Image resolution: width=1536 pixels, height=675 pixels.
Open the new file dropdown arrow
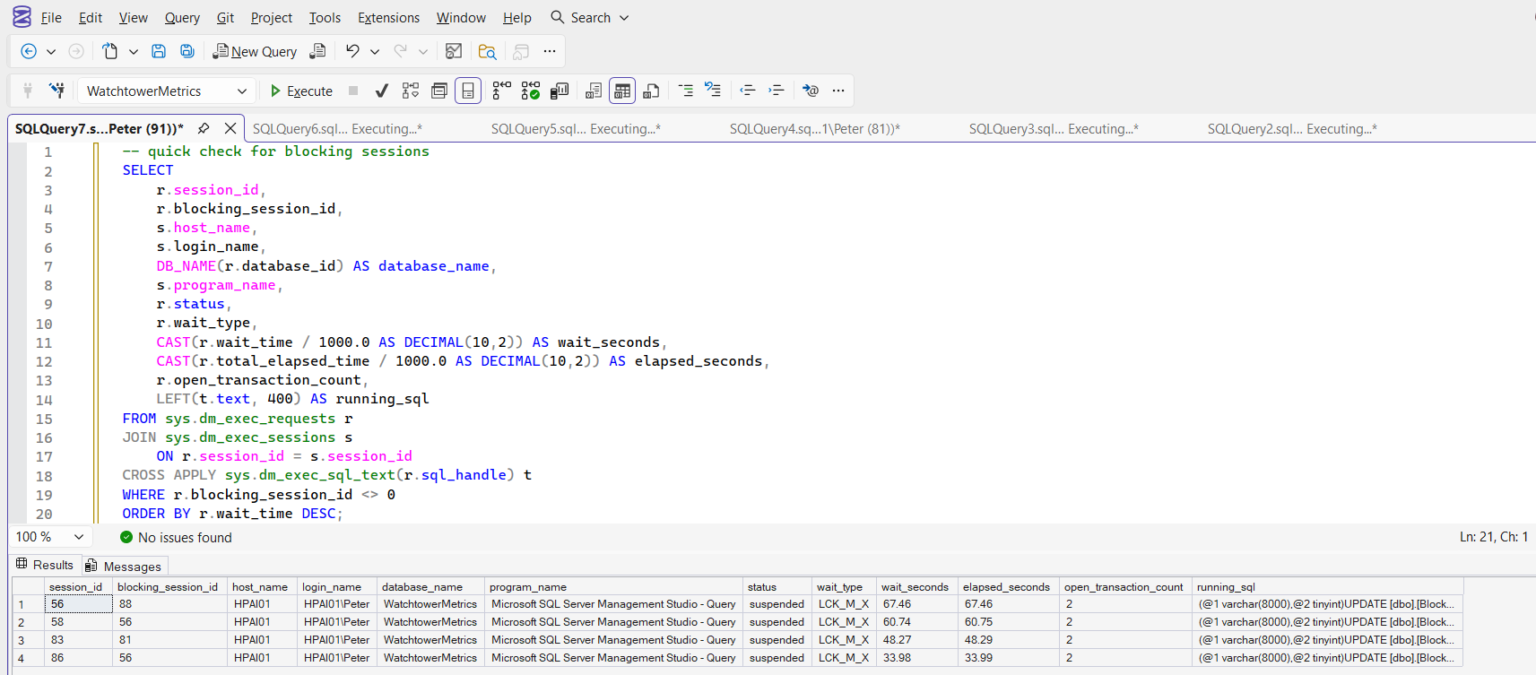[133, 51]
